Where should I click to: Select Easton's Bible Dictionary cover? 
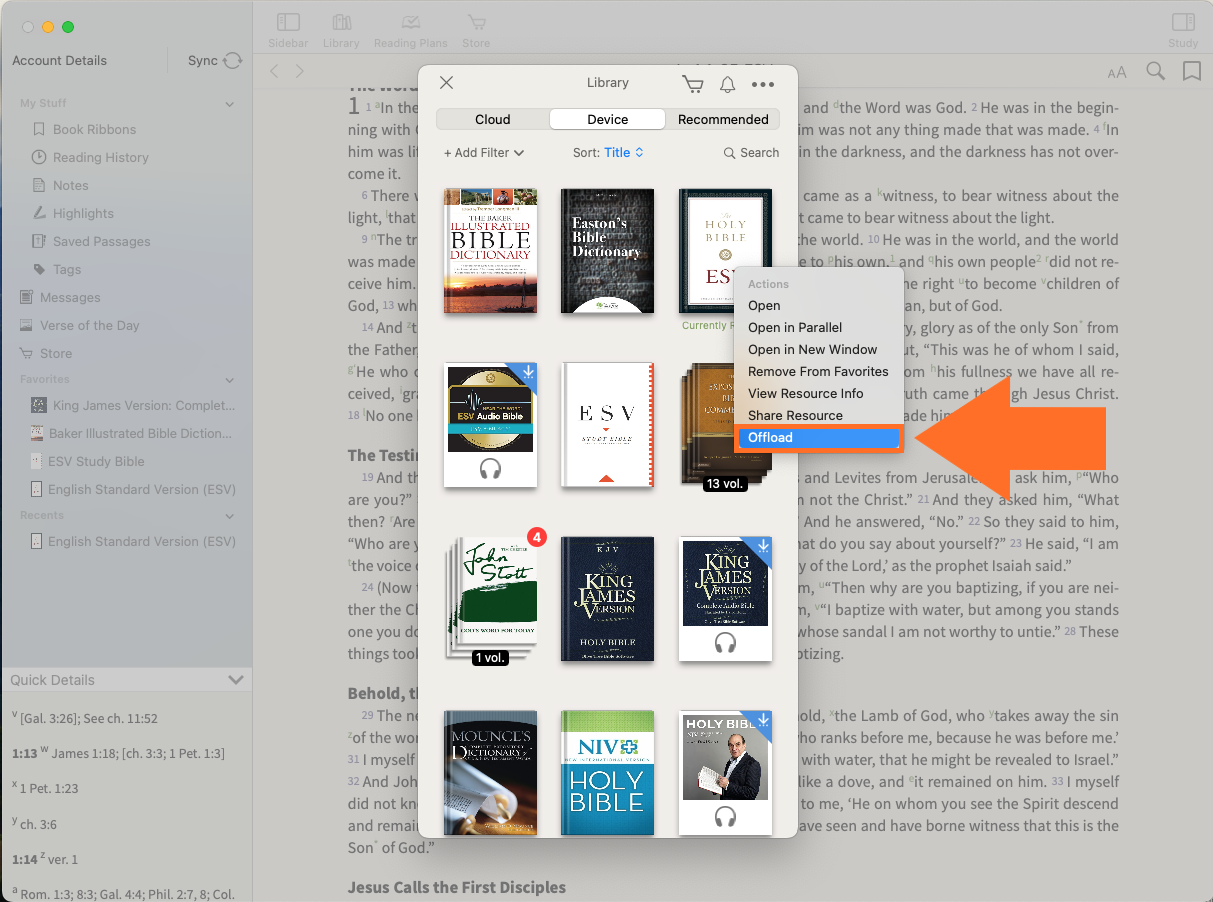click(607, 251)
